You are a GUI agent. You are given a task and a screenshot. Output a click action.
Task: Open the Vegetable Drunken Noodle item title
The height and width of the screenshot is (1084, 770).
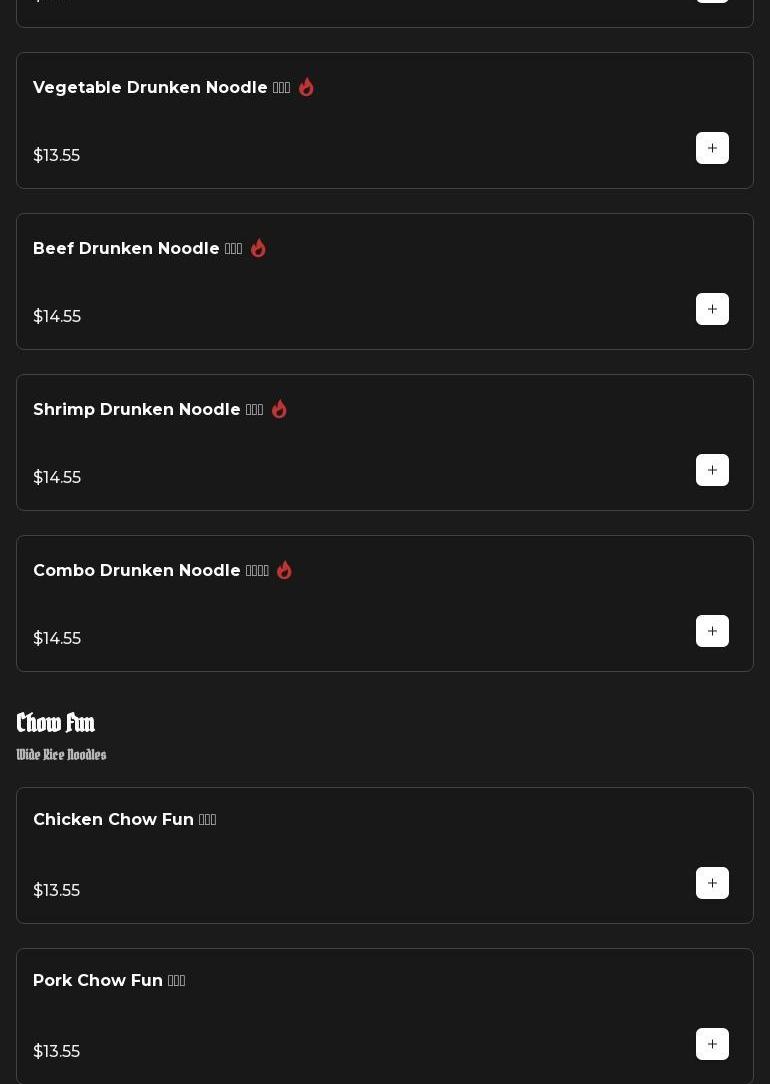150,88
